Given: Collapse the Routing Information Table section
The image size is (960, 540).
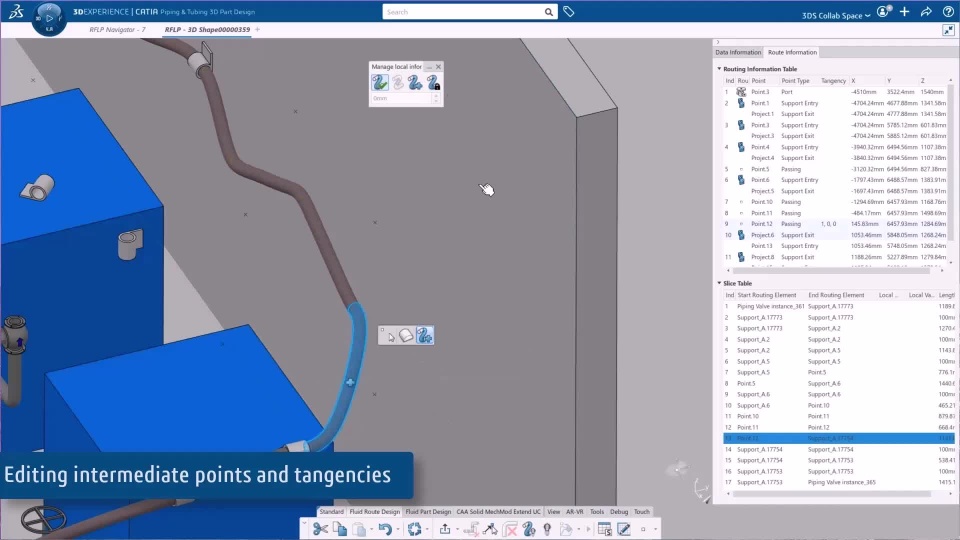Looking at the screenshot, I should (x=719, y=69).
